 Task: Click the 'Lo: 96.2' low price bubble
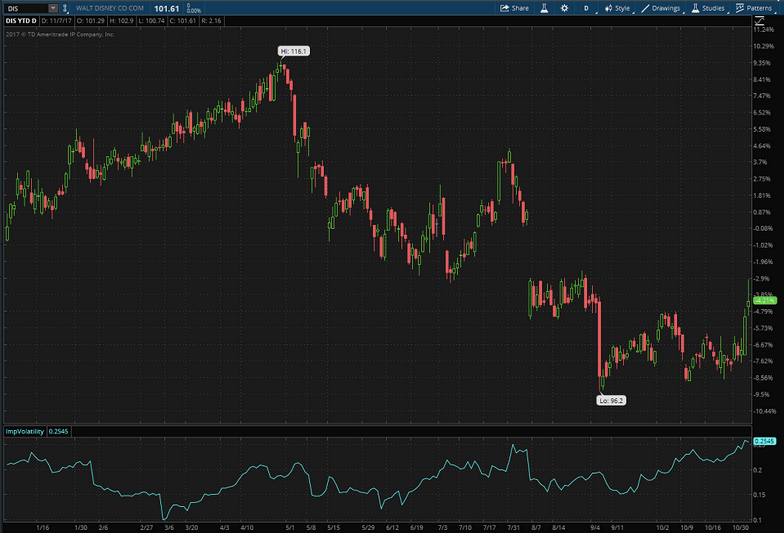[x=611, y=400]
